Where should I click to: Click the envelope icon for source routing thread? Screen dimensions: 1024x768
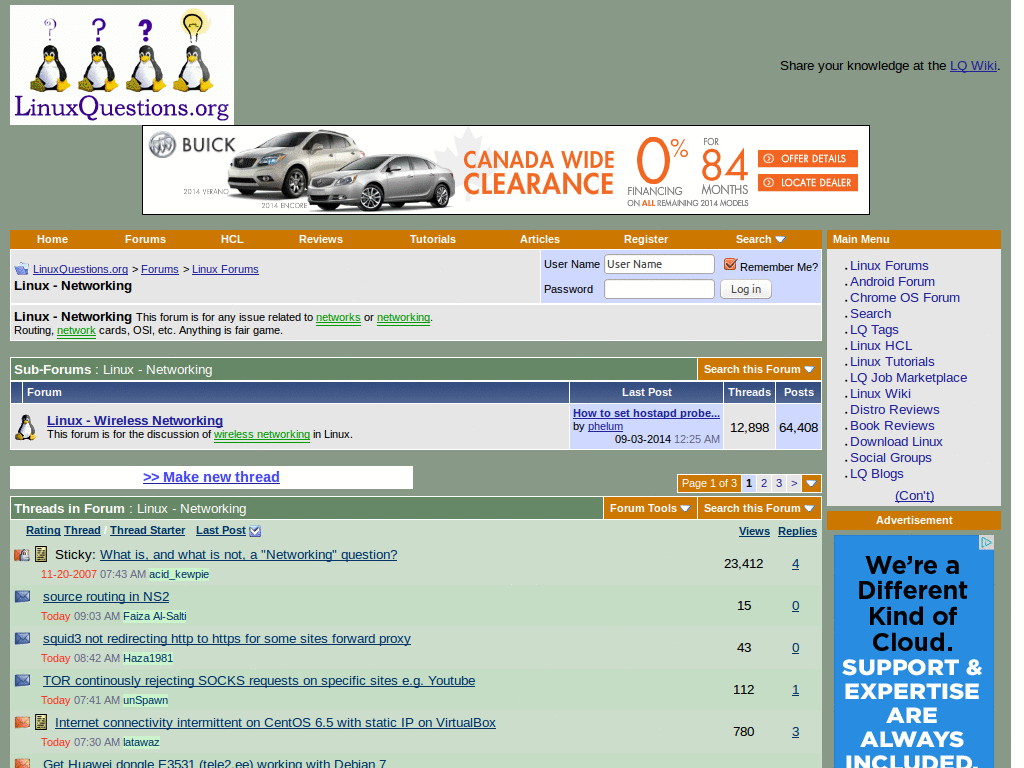tap(22, 596)
